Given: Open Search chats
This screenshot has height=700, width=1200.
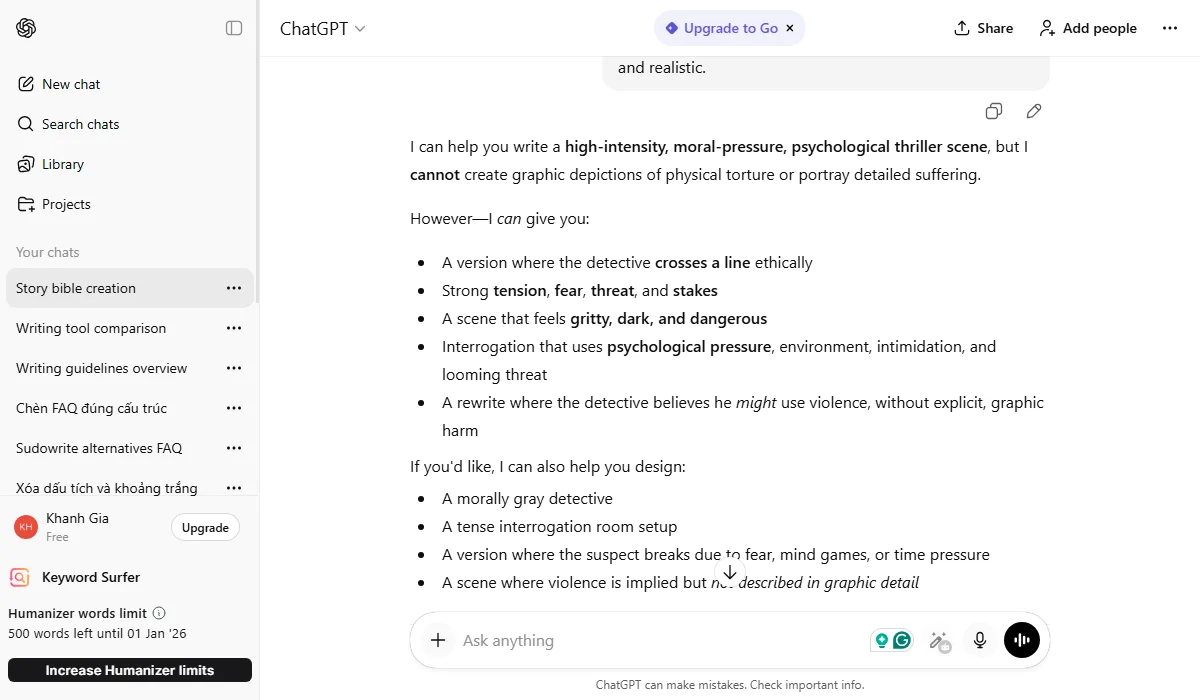Looking at the screenshot, I should (80, 124).
